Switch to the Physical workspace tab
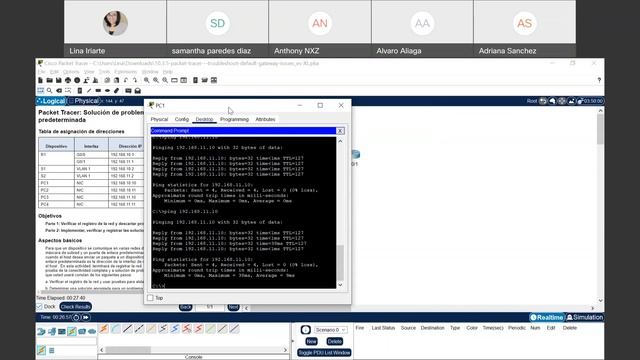This screenshot has width=640, height=360. [84, 101]
